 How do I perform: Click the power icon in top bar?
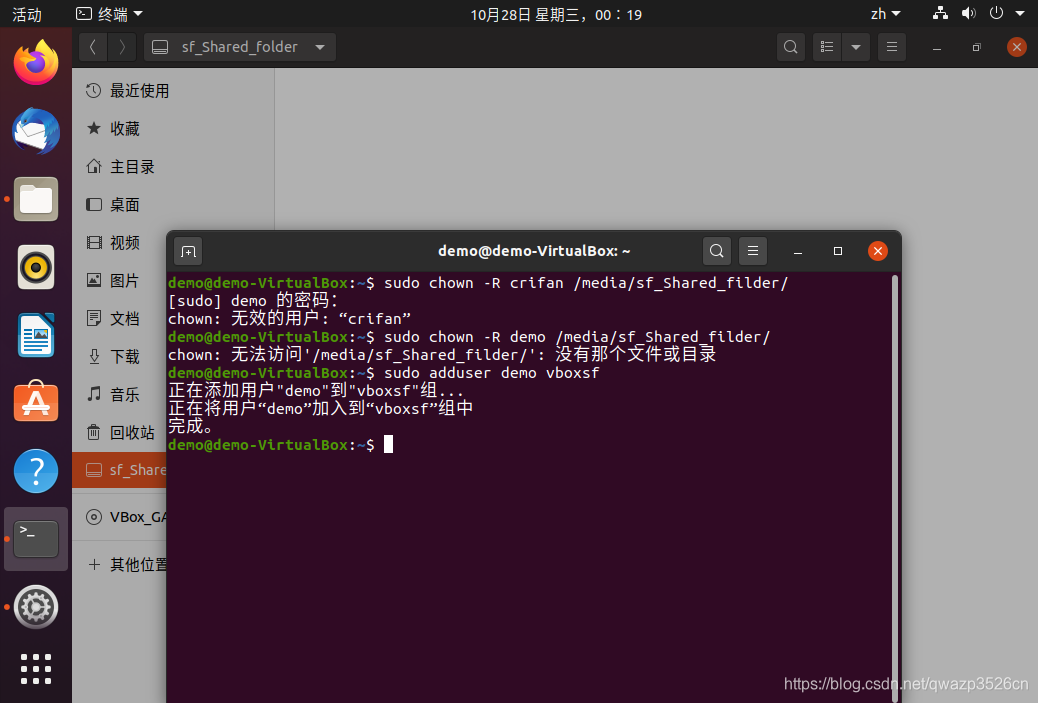(x=996, y=14)
